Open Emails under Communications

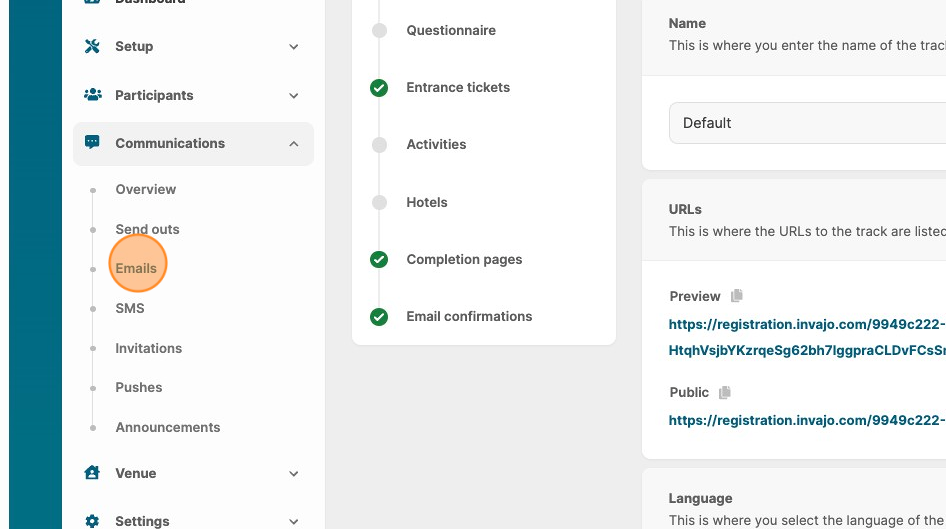tap(136, 268)
